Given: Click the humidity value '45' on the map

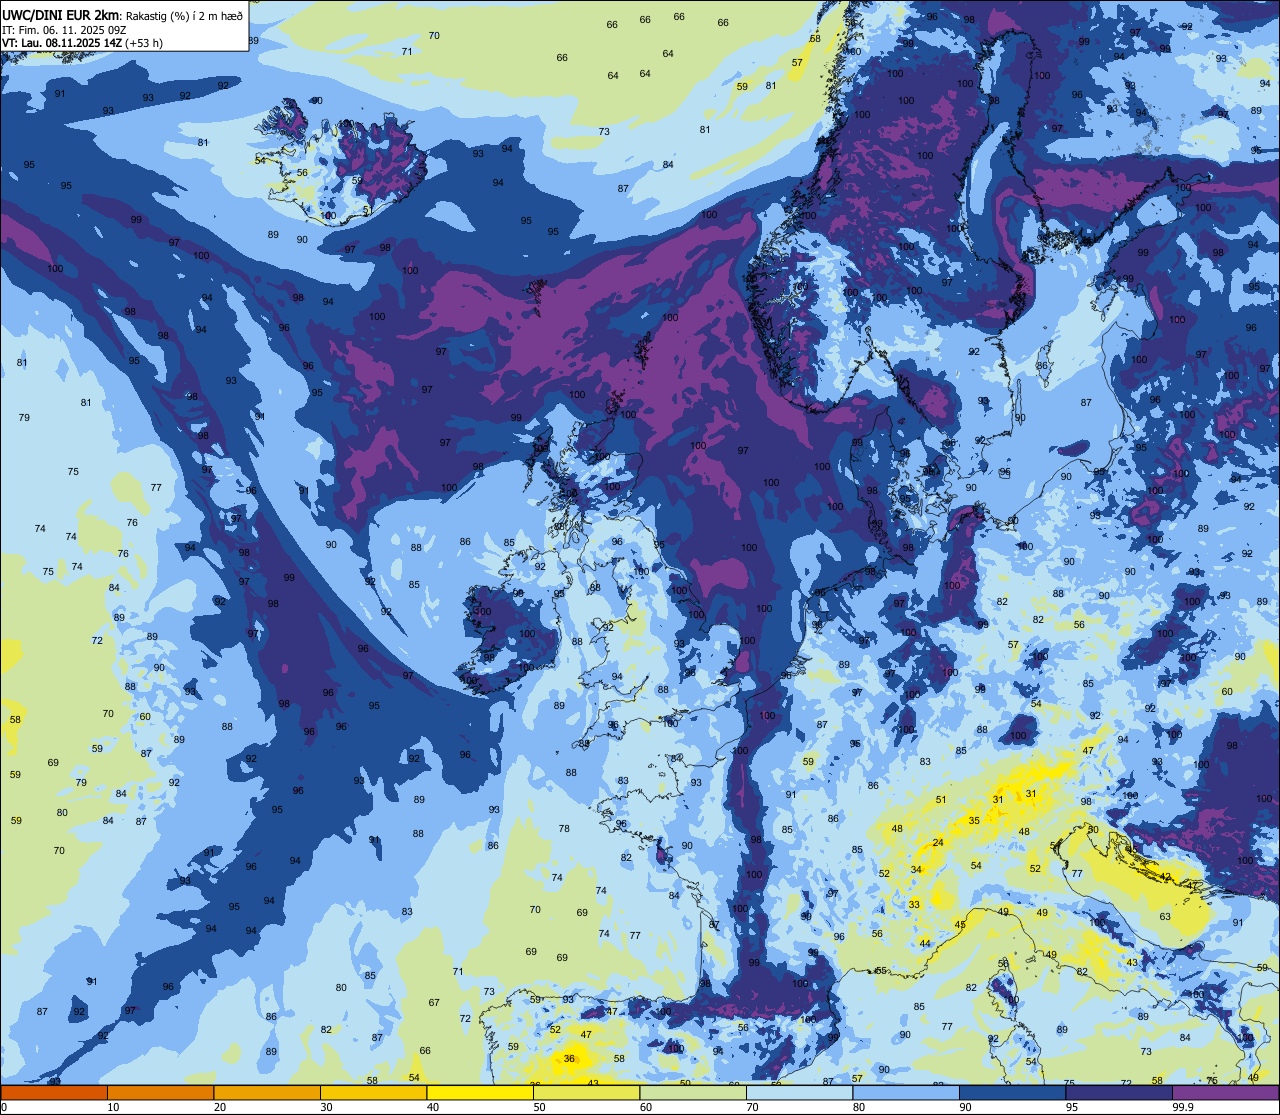Looking at the screenshot, I should pyautogui.click(x=960, y=925).
